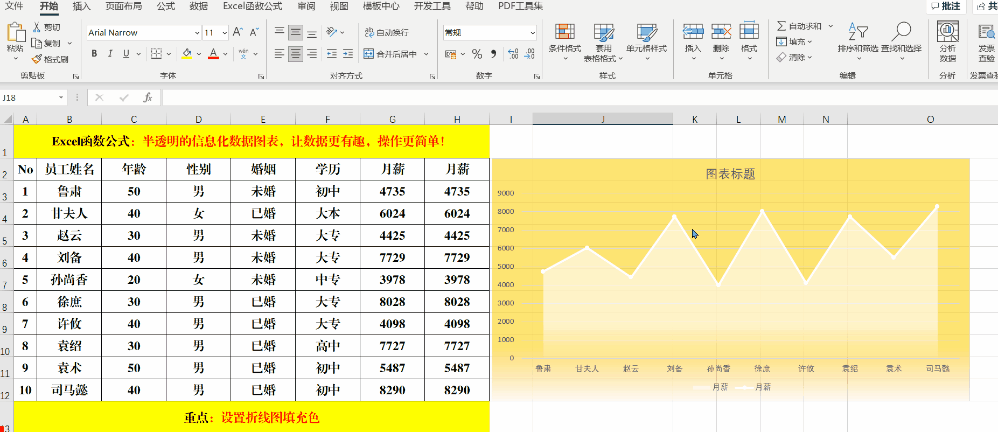Switch to the Insert (插入) tab
The image size is (998, 432).
tap(81, 6)
